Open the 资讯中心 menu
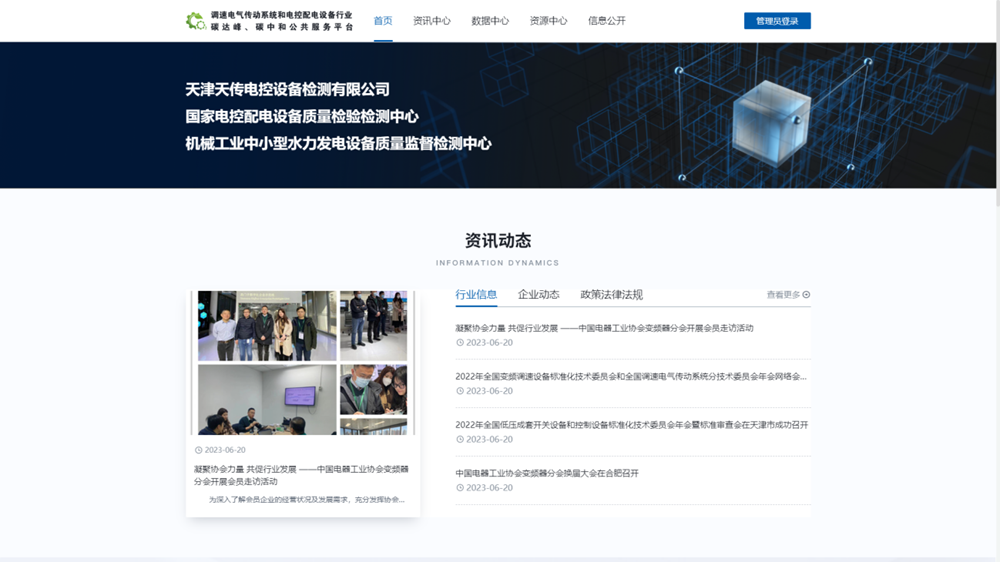The width and height of the screenshot is (1000, 562). coord(432,21)
